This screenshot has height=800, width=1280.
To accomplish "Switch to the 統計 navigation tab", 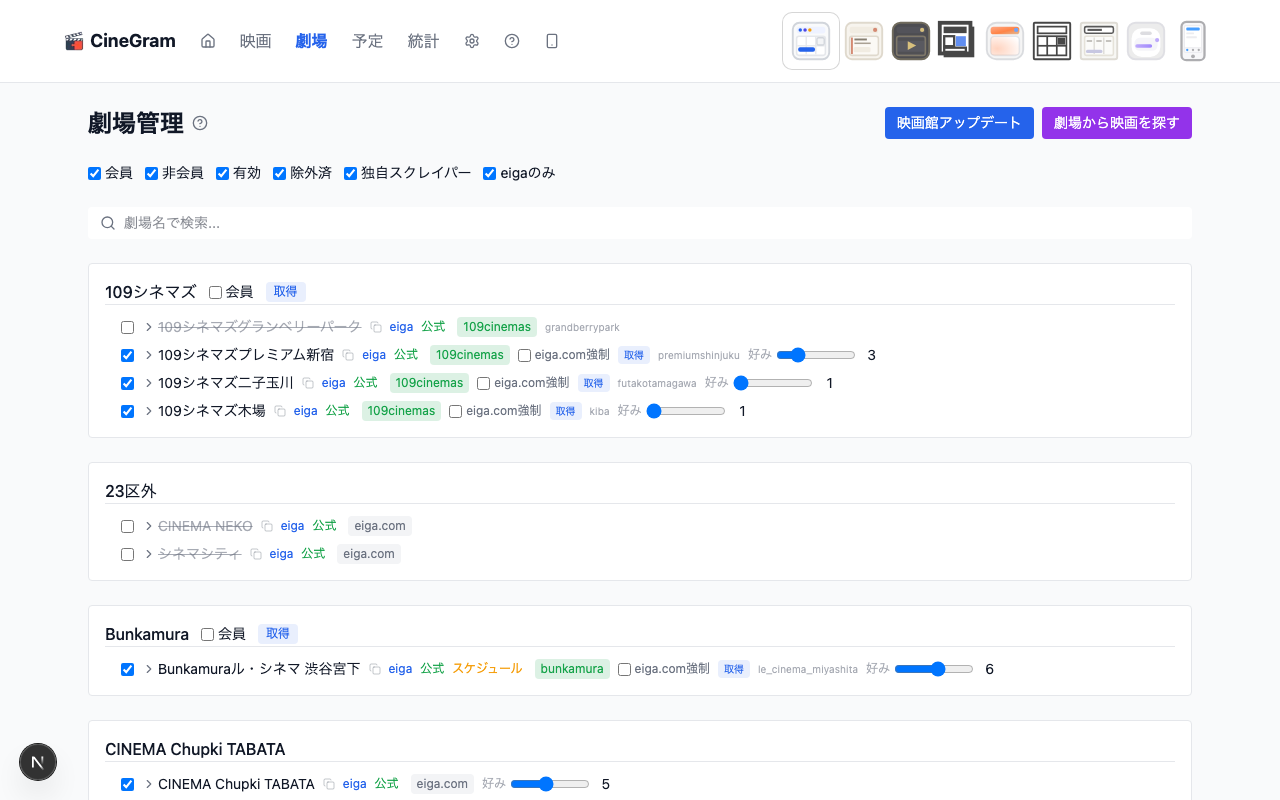I will tap(423, 41).
